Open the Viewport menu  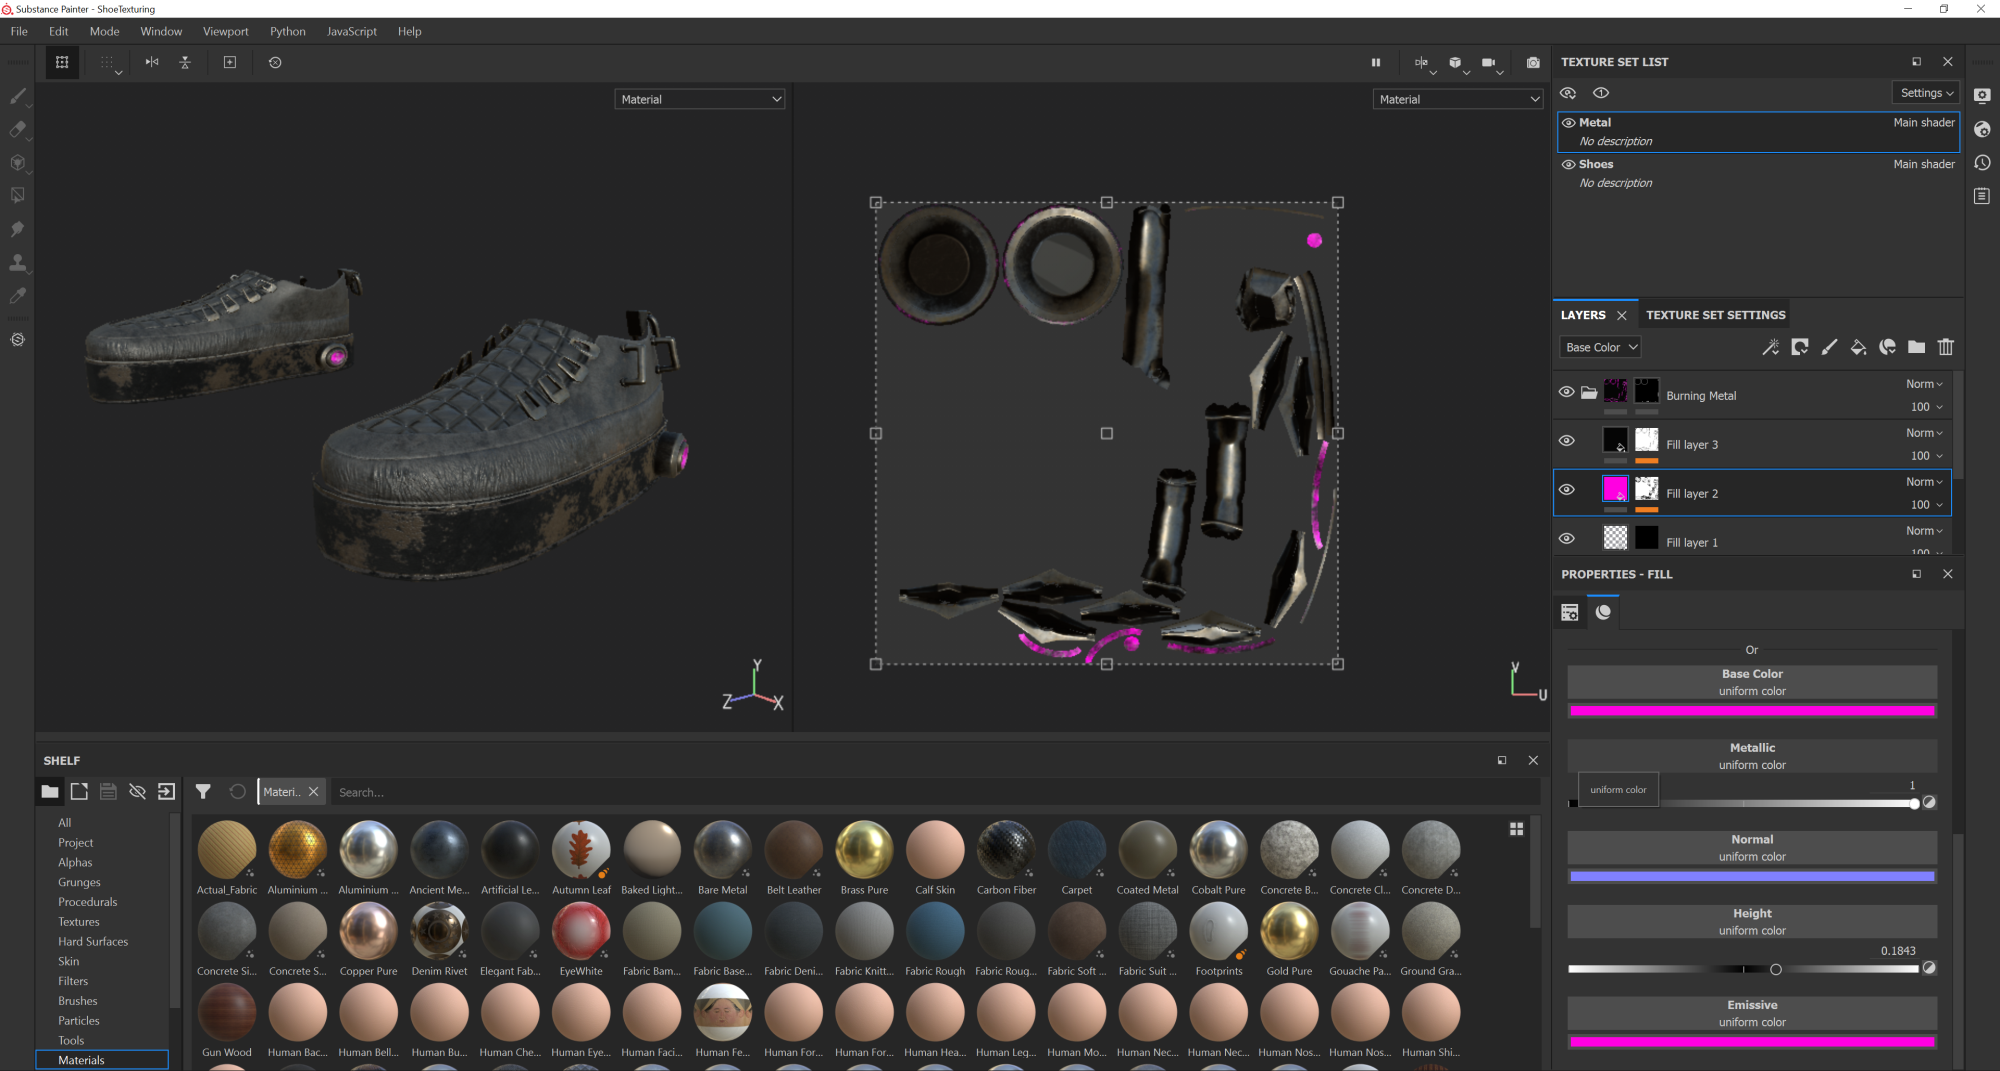tap(226, 31)
